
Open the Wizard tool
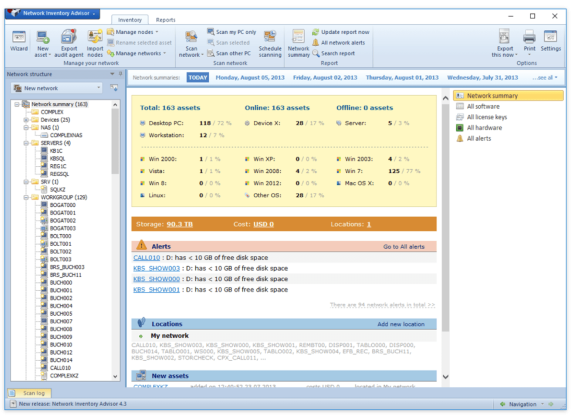point(19,41)
